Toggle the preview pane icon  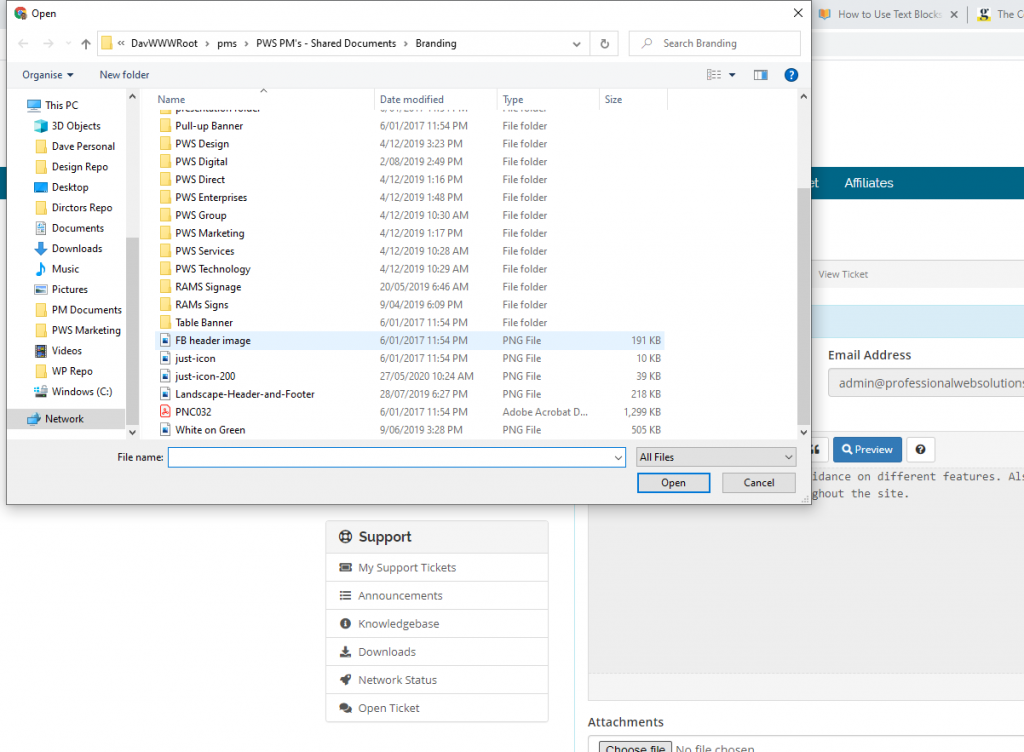click(x=760, y=75)
